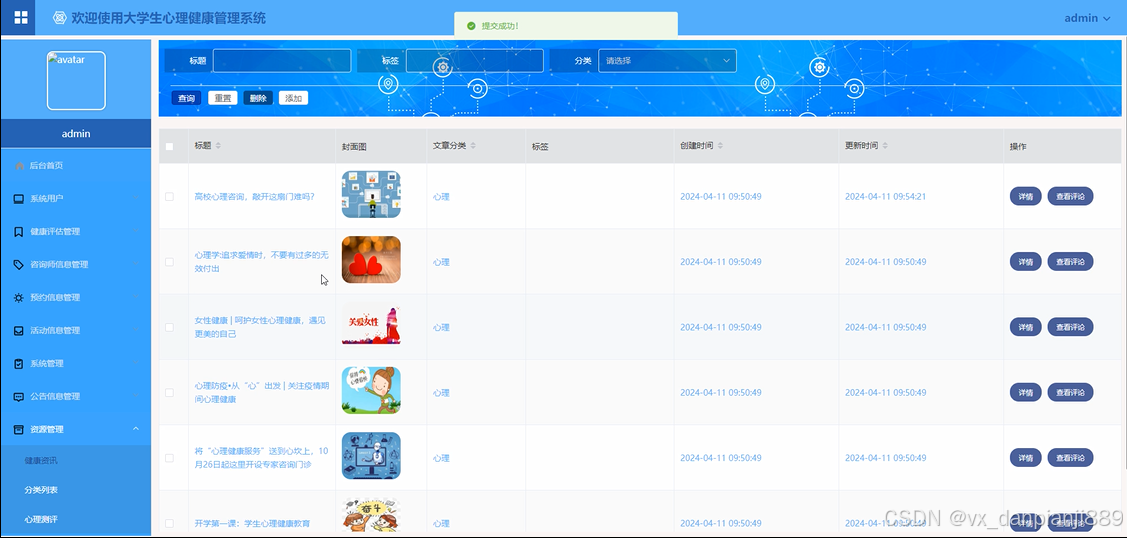Viewport: 1127px width, 538px height.
Task: Click title text 开学第一课：学生心理健康教育
Action: tap(252, 524)
